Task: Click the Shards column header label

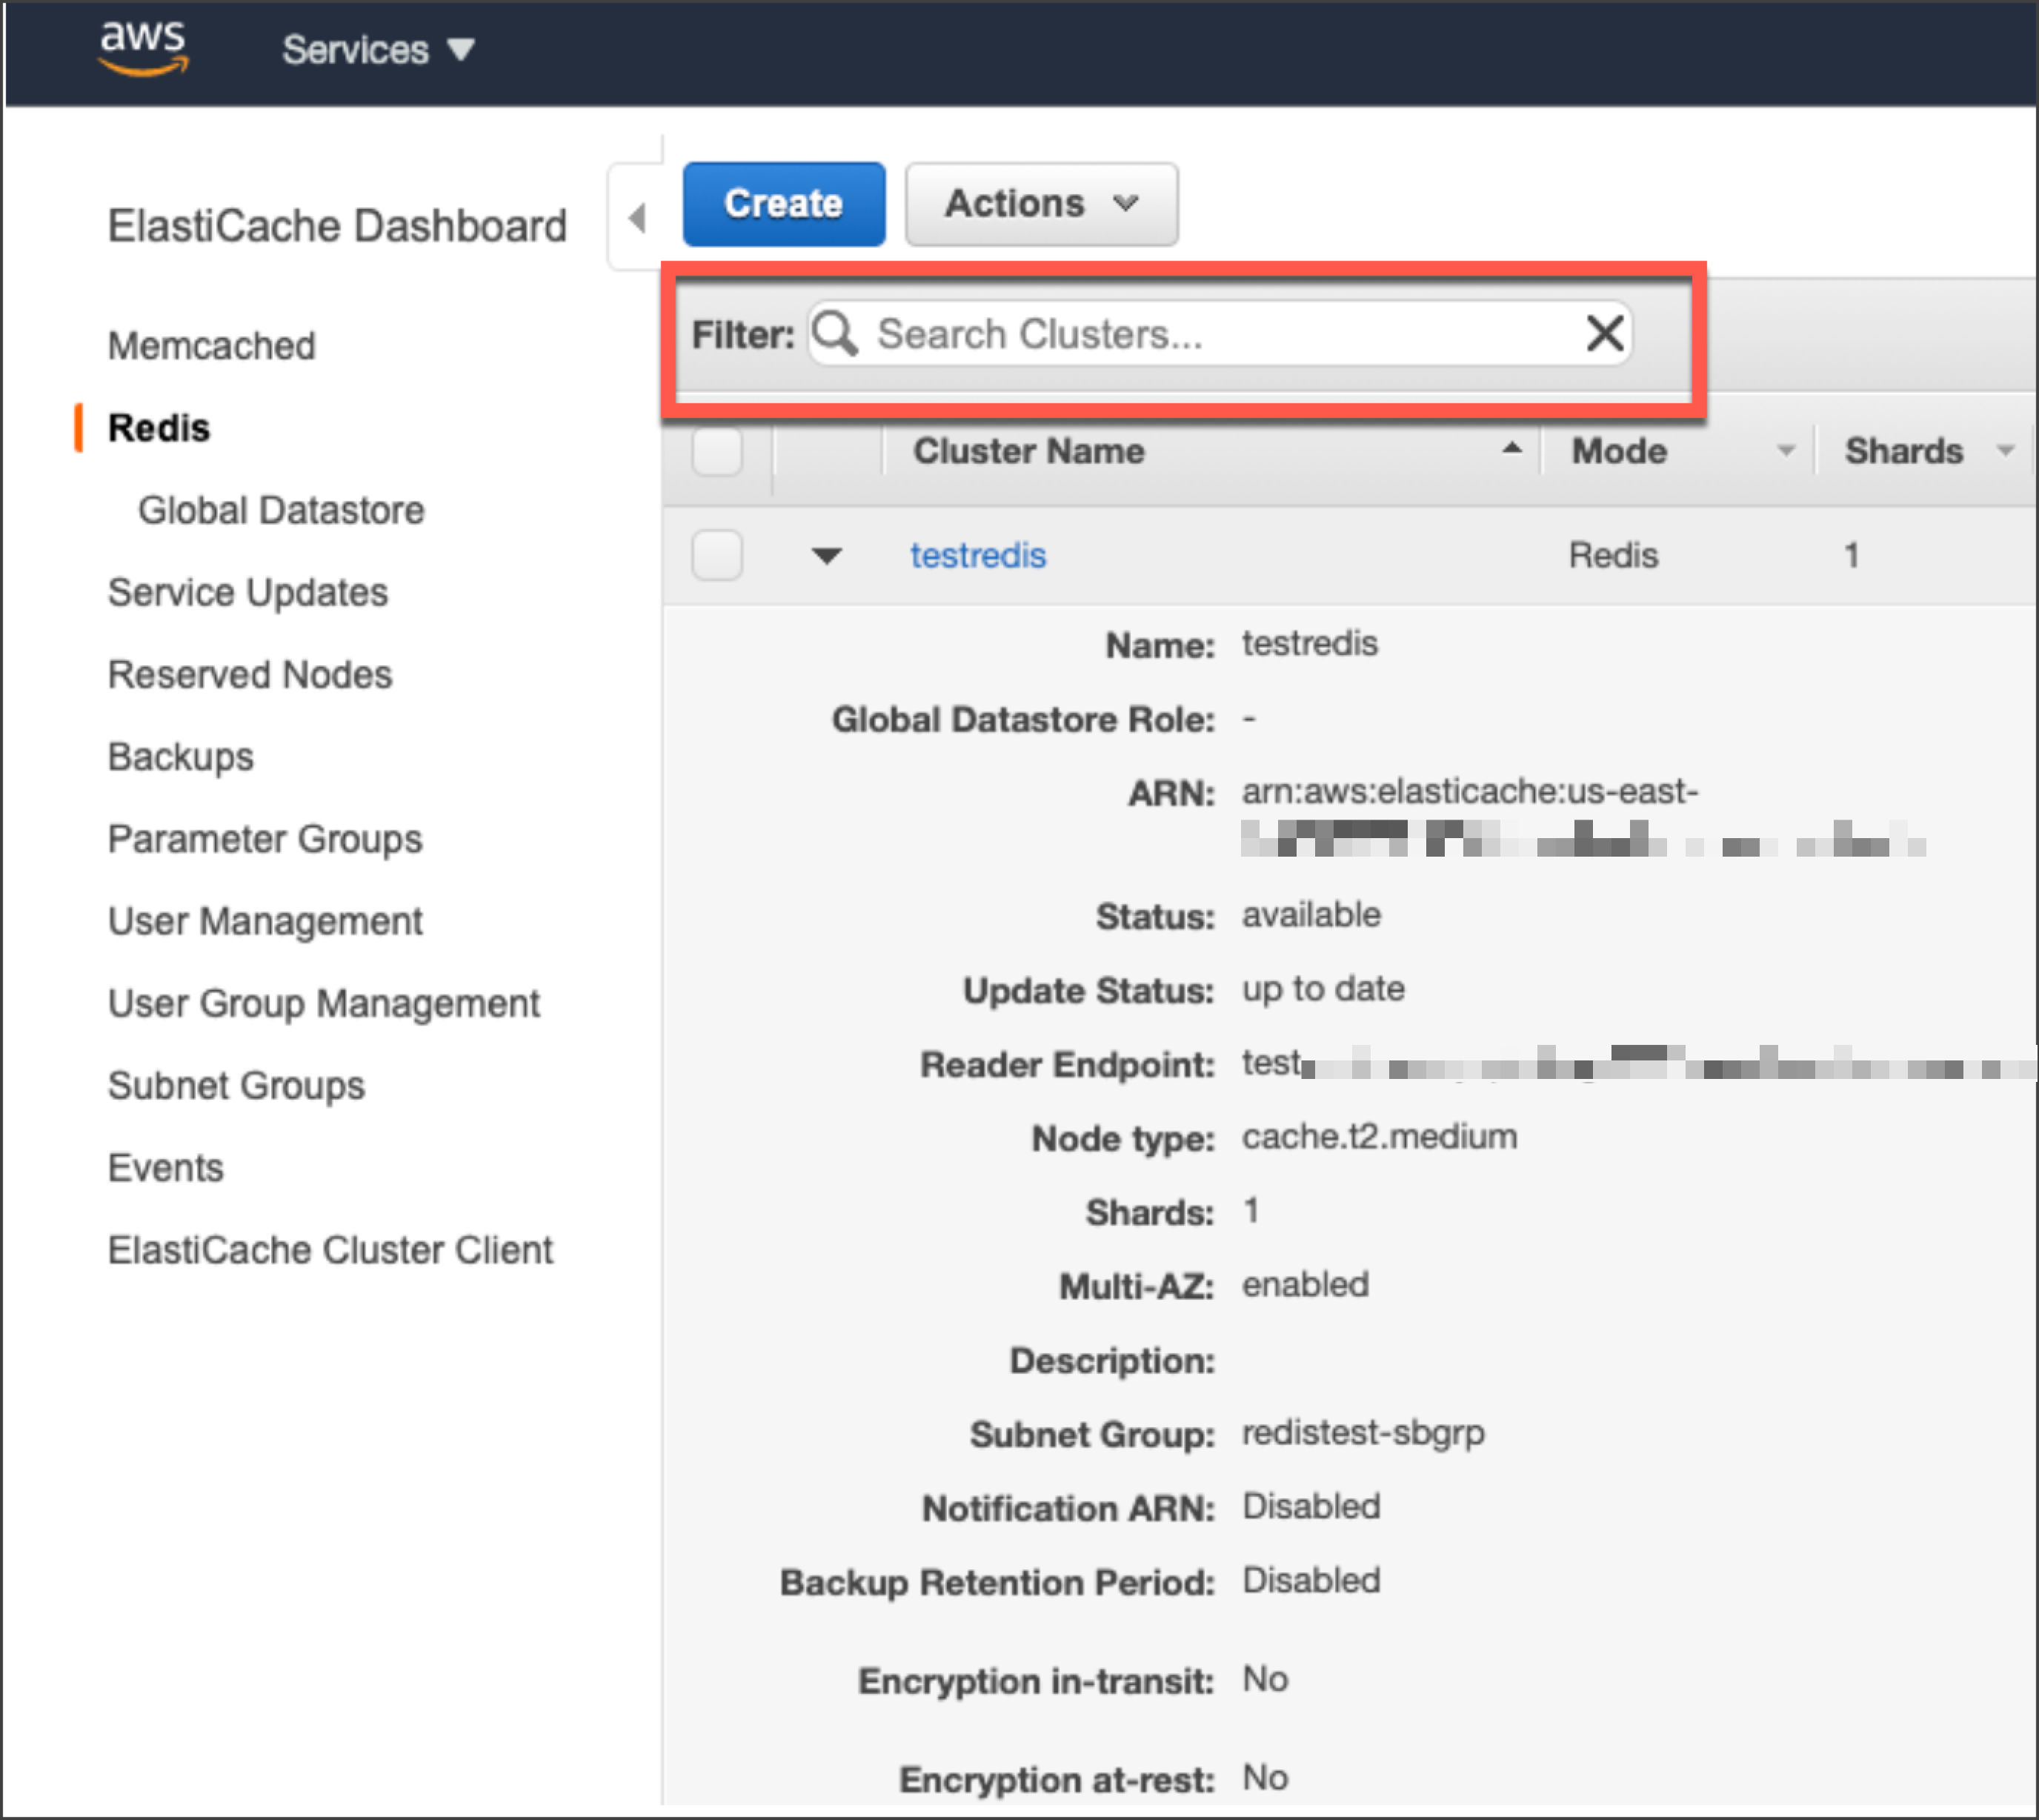Action: tap(1904, 451)
